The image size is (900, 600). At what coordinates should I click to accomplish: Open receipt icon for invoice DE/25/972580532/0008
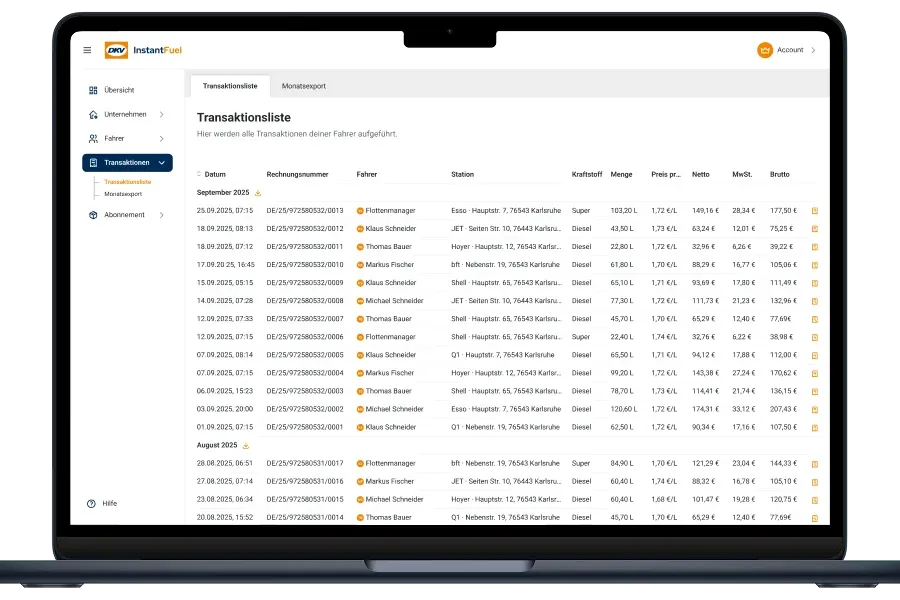point(814,301)
